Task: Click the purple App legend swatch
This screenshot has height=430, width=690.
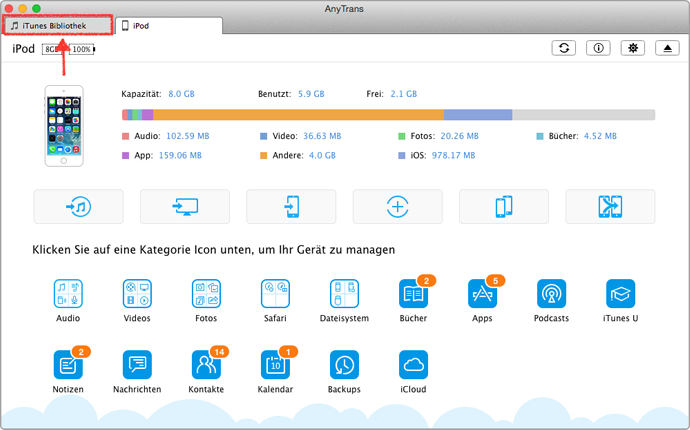Action: click(x=125, y=155)
